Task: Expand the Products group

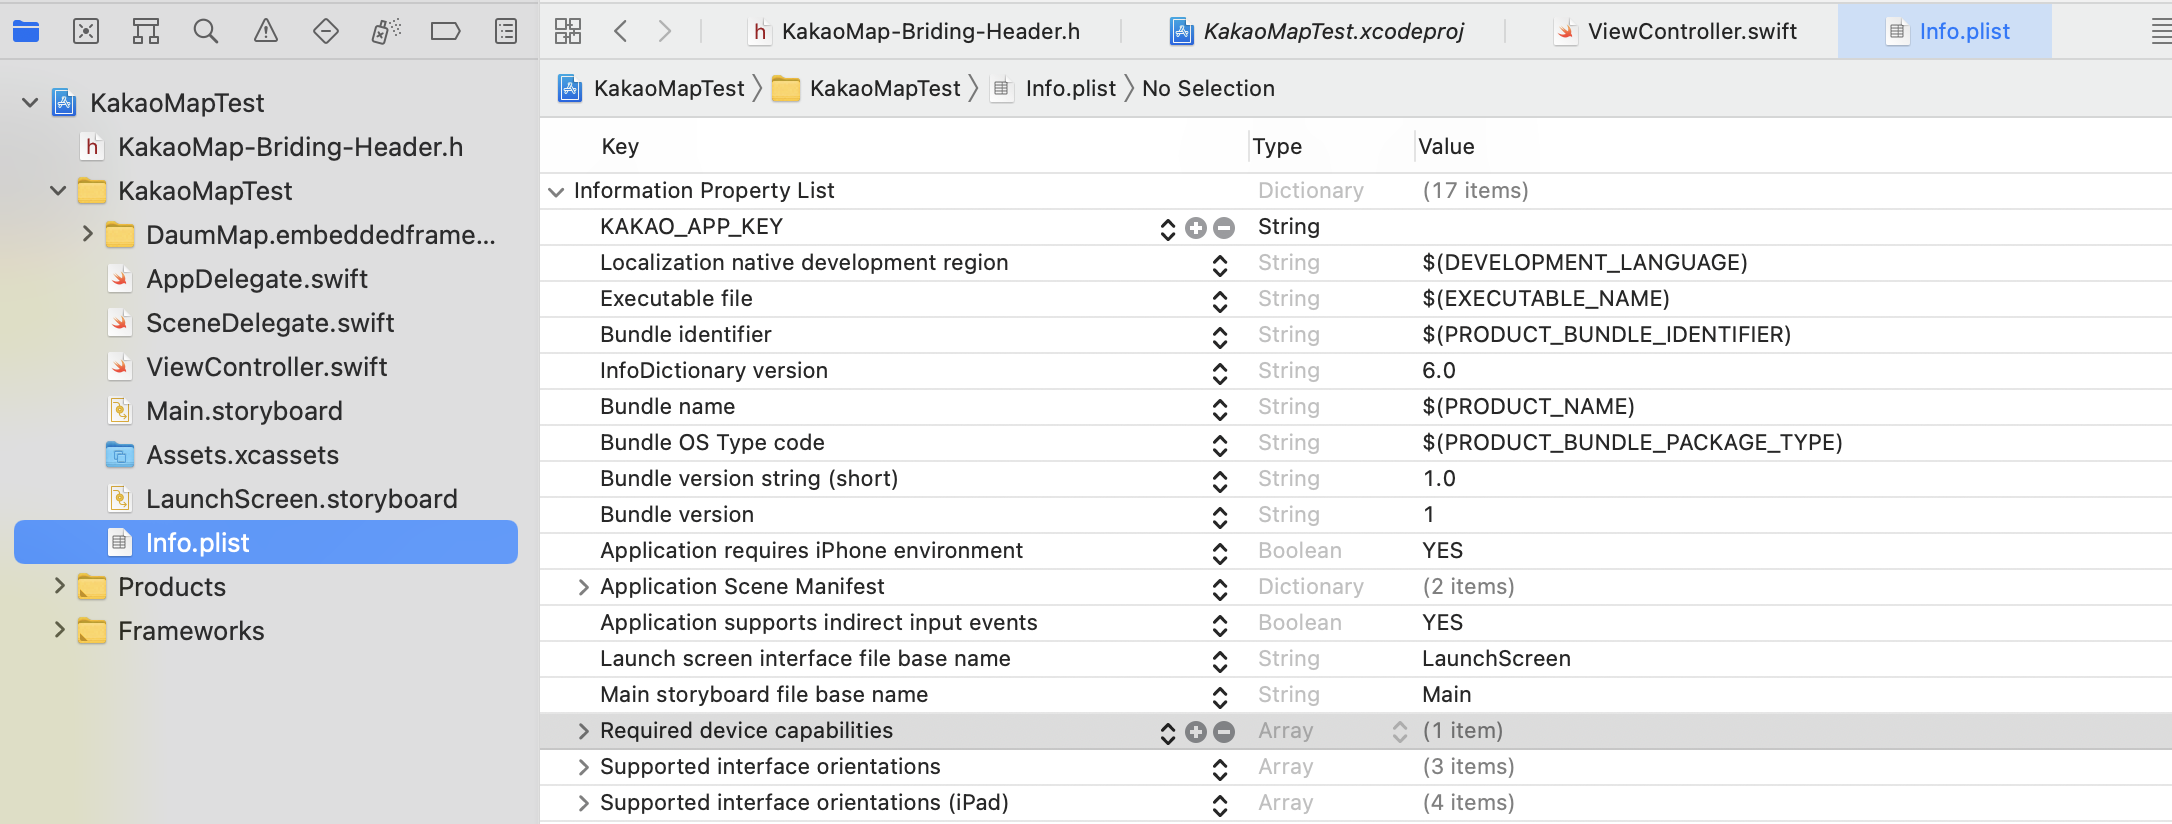Action: [x=59, y=586]
